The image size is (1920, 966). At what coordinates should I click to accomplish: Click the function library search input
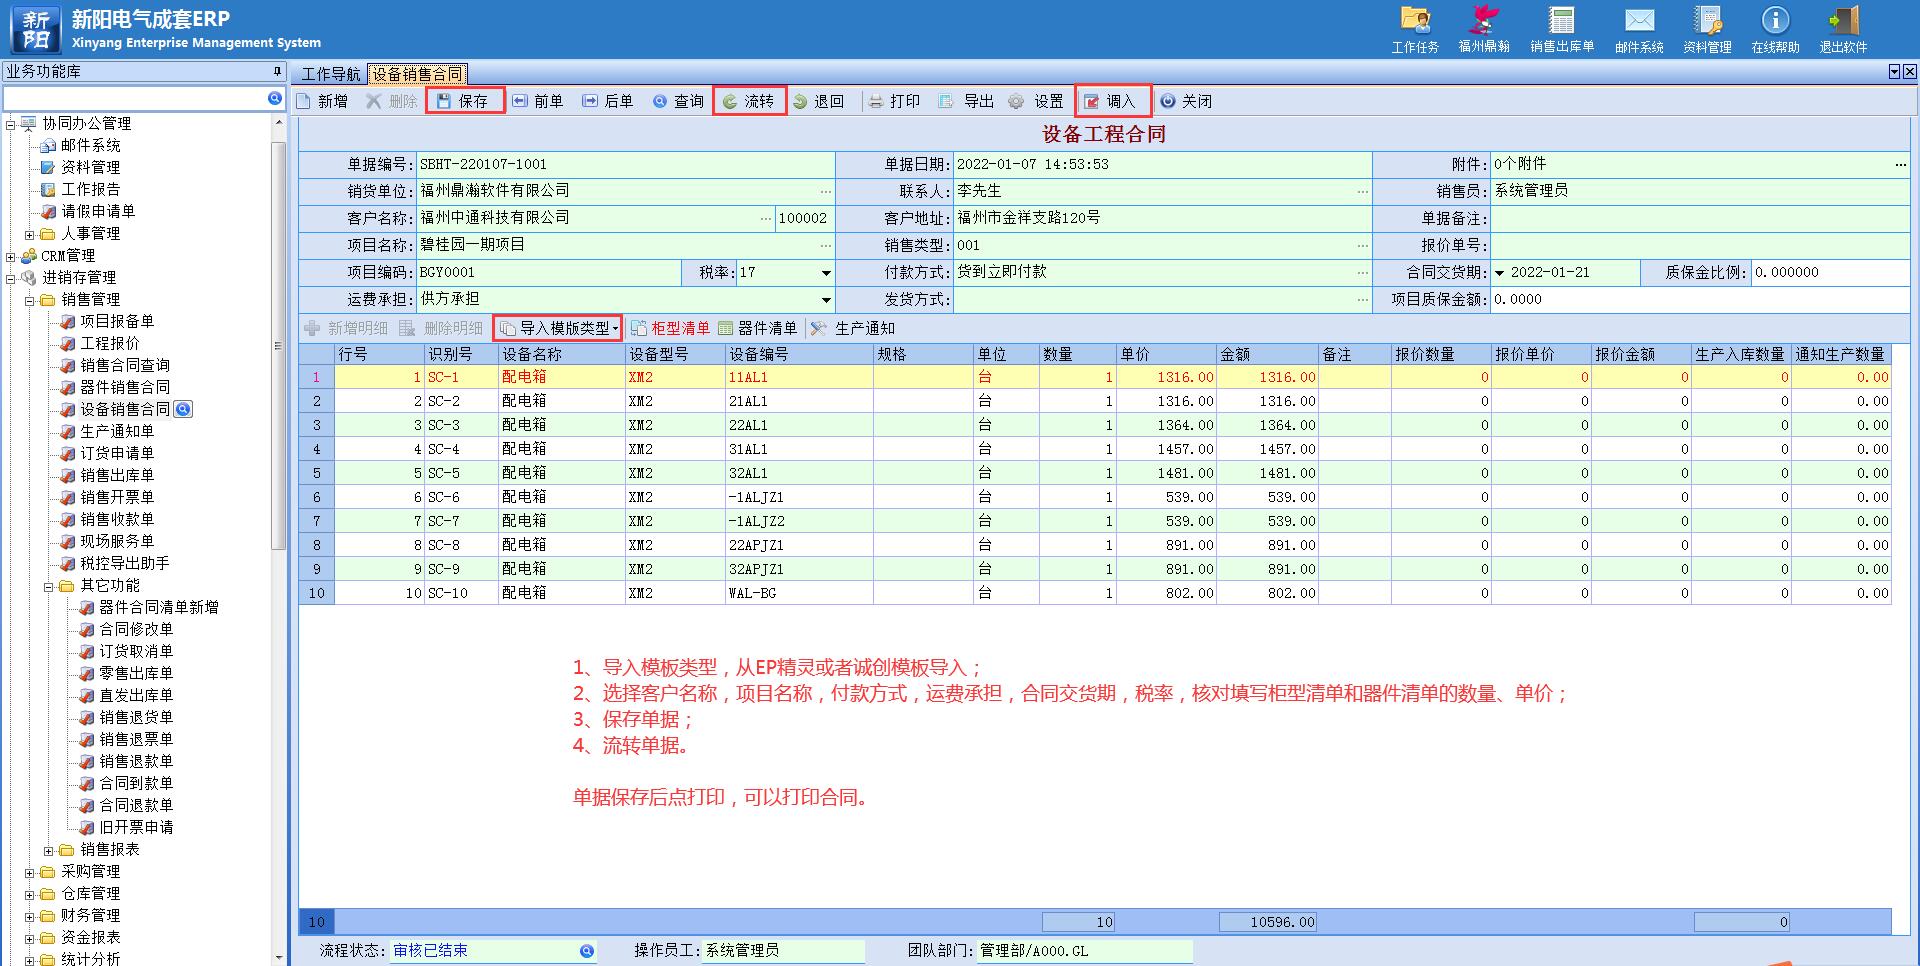pos(135,98)
